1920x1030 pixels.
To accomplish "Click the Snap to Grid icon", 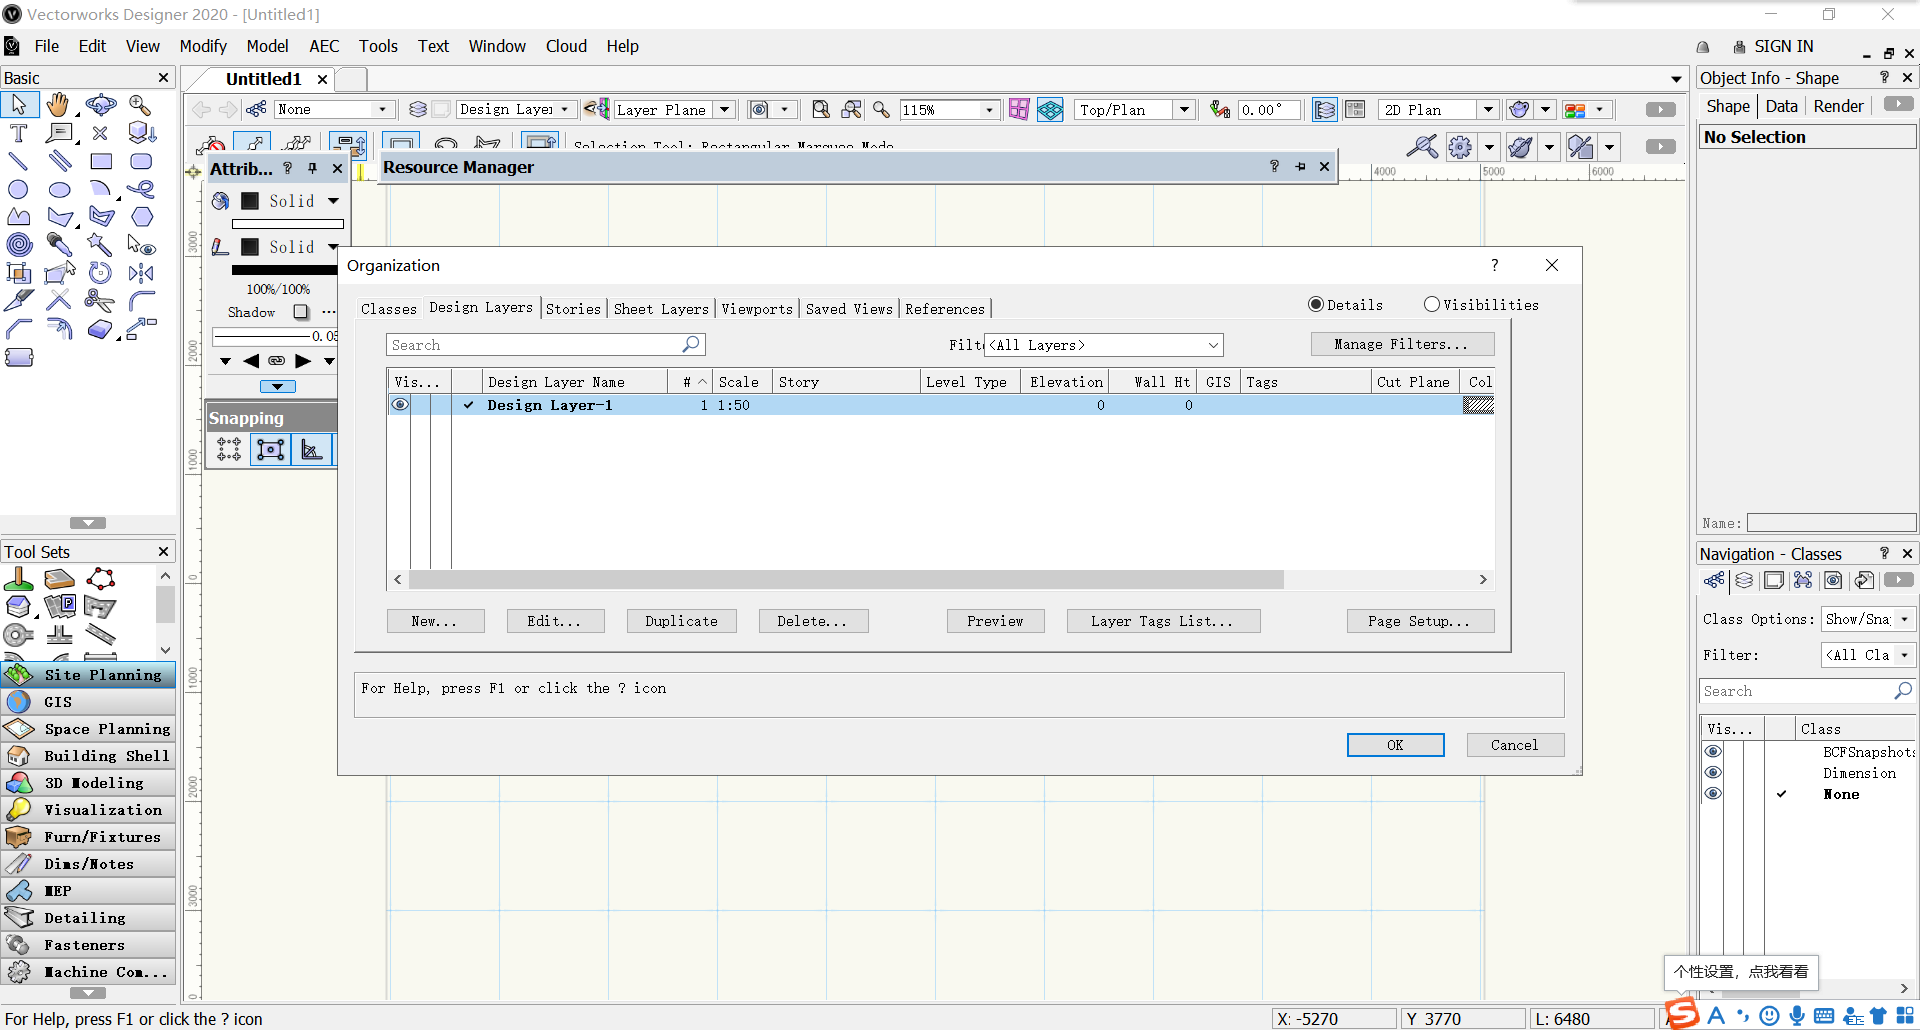I will 229,449.
